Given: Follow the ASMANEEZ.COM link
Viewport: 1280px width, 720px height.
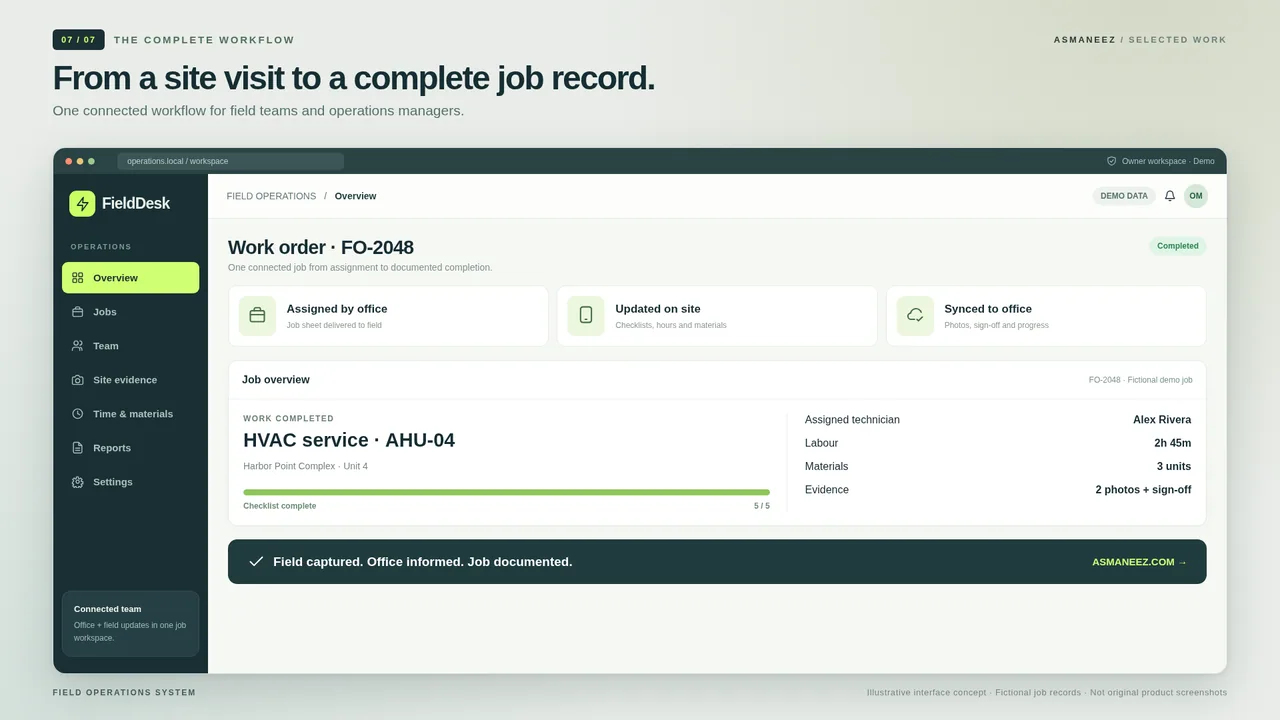Looking at the screenshot, I should (1140, 562).
